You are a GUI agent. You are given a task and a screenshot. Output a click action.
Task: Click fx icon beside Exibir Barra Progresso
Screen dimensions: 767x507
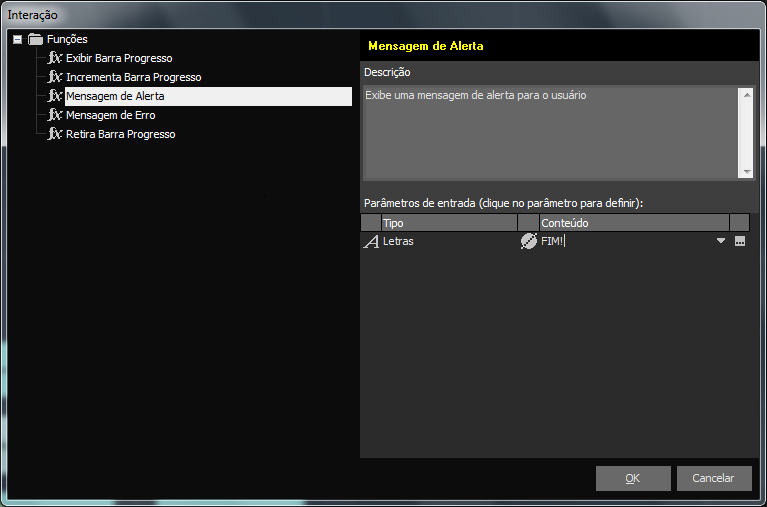pos(55,58)
